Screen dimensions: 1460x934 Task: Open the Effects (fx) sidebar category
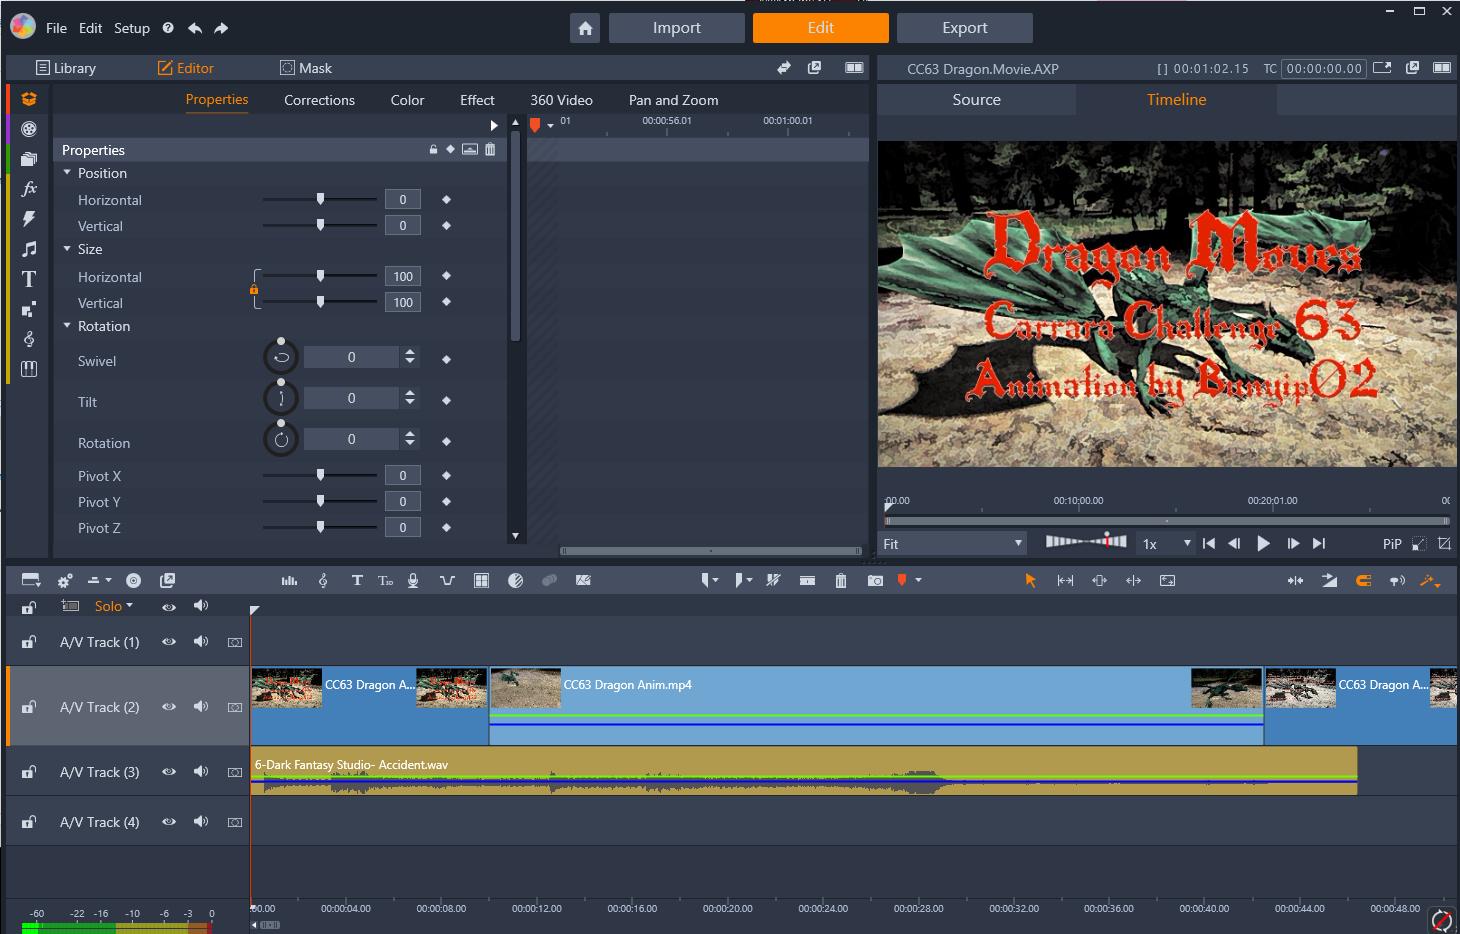pos(29,188)
